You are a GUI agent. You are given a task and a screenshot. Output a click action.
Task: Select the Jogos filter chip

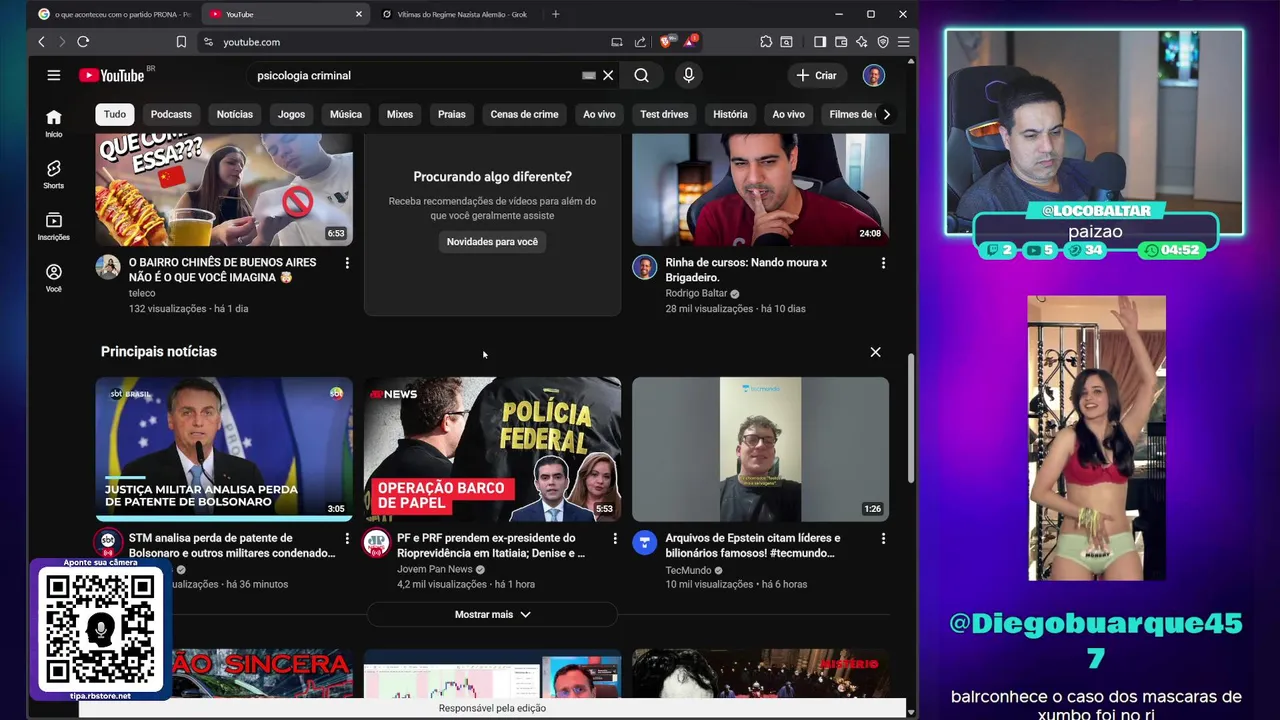click(292, 114)
